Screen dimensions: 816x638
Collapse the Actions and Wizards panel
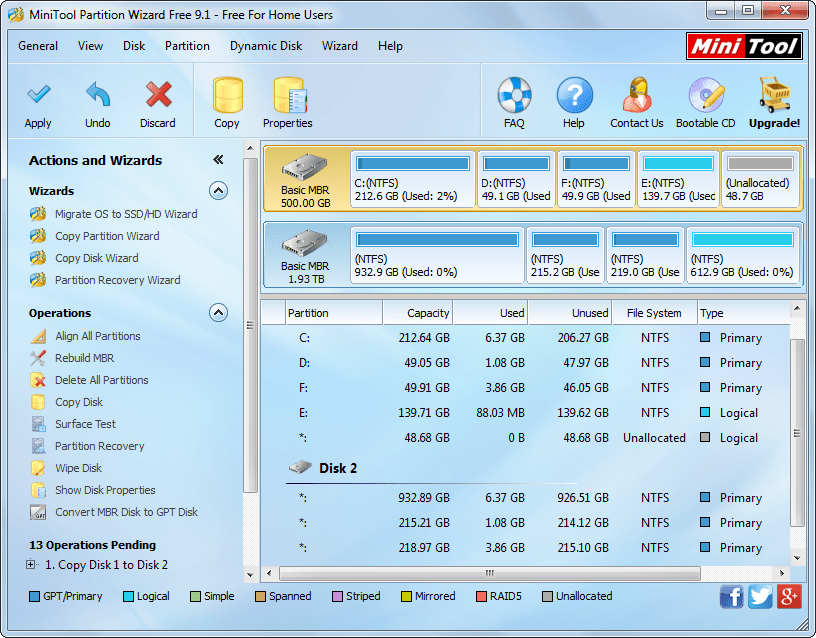point(219,160)
